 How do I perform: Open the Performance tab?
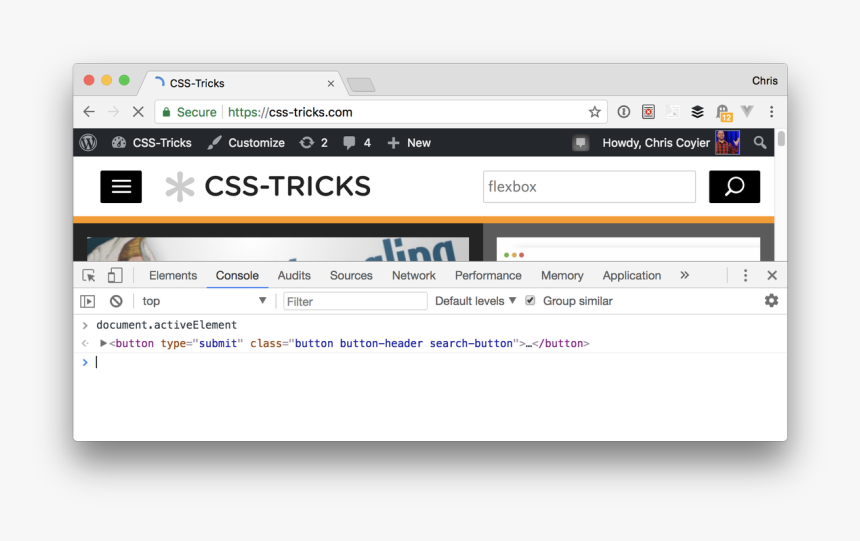[488, 275]
